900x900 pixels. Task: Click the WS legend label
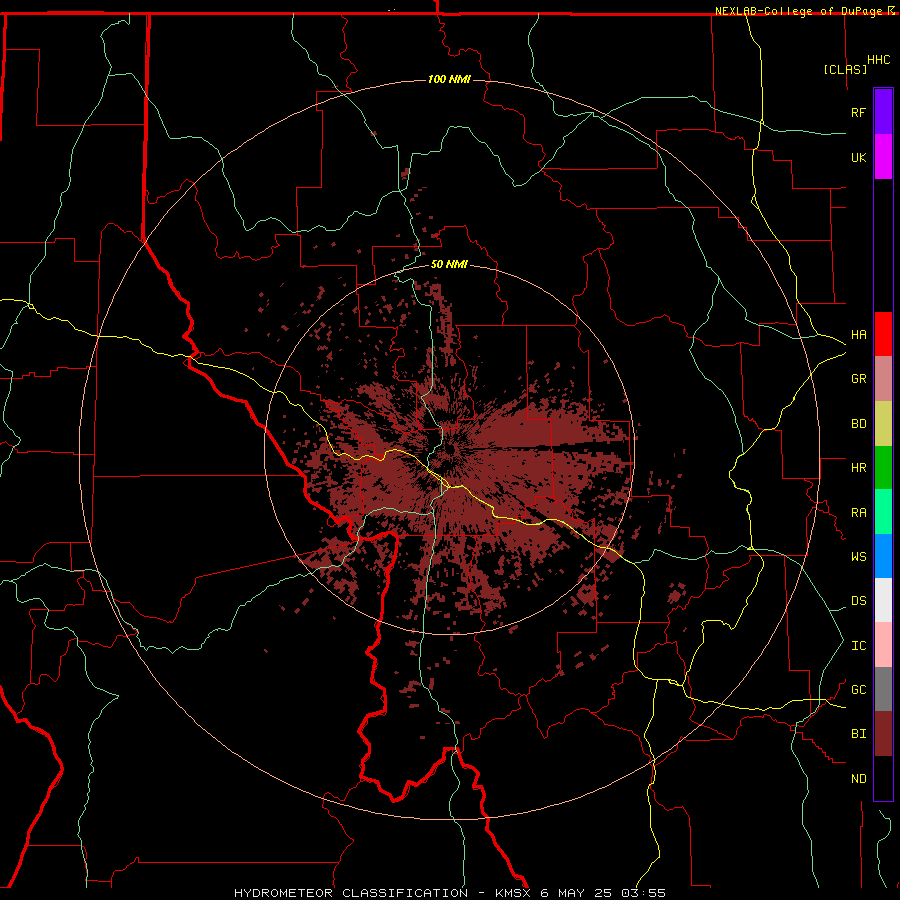(858, 557)
